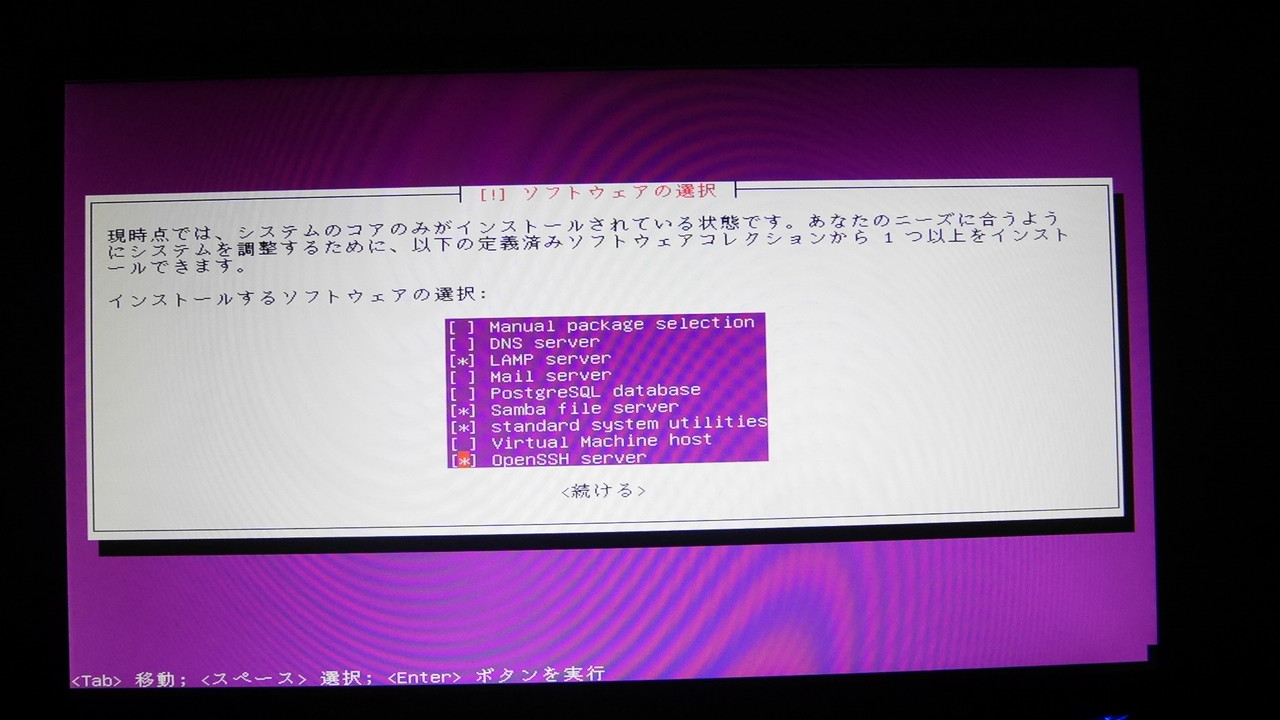Toggle the standard system utilities checkbox
The image size is (1280, 720).
point(462,426)
